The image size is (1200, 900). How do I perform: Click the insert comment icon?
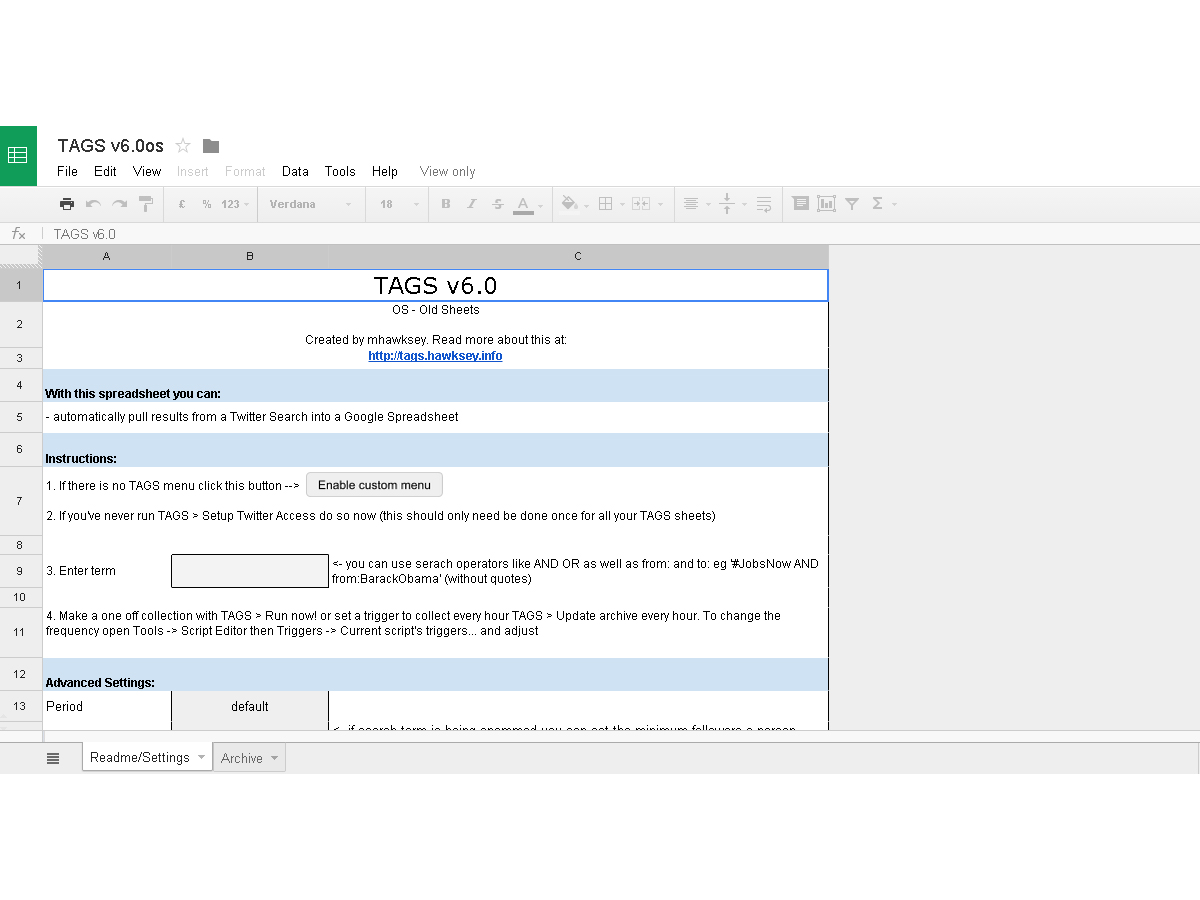pyautogui.click(x=800, y=204)
